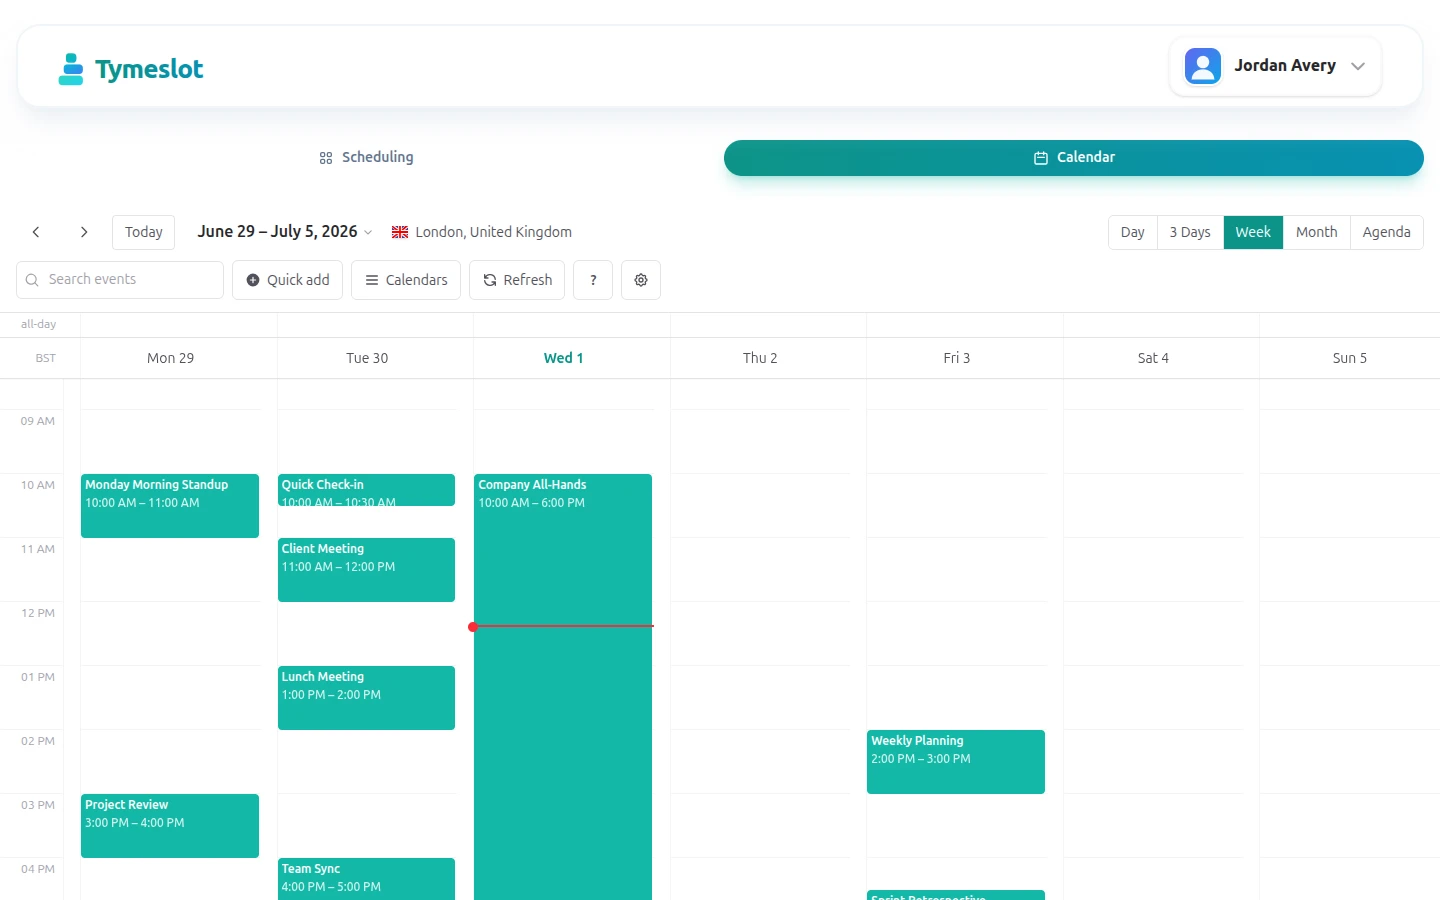Viewport: 1440px width, 900px height.
Task: Select the Day view
Action: point(1132,232)
